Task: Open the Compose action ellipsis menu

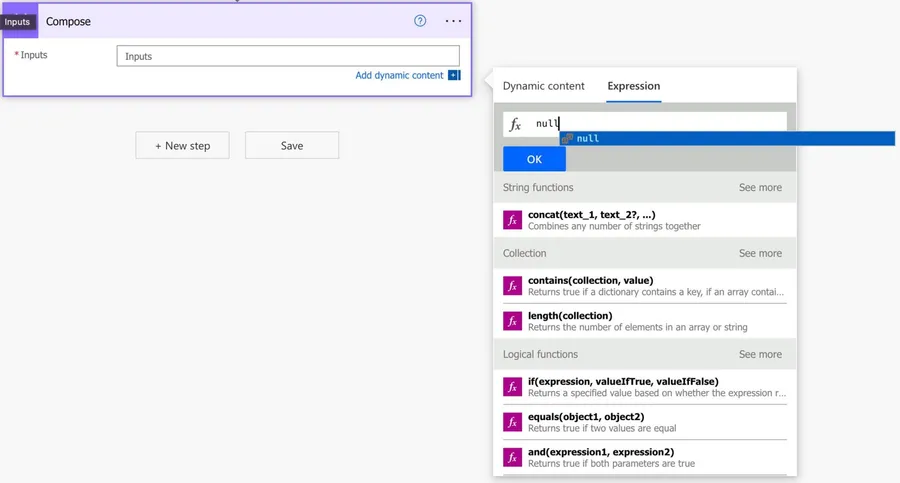Action: pyautogui.click(x=453, y=21)
